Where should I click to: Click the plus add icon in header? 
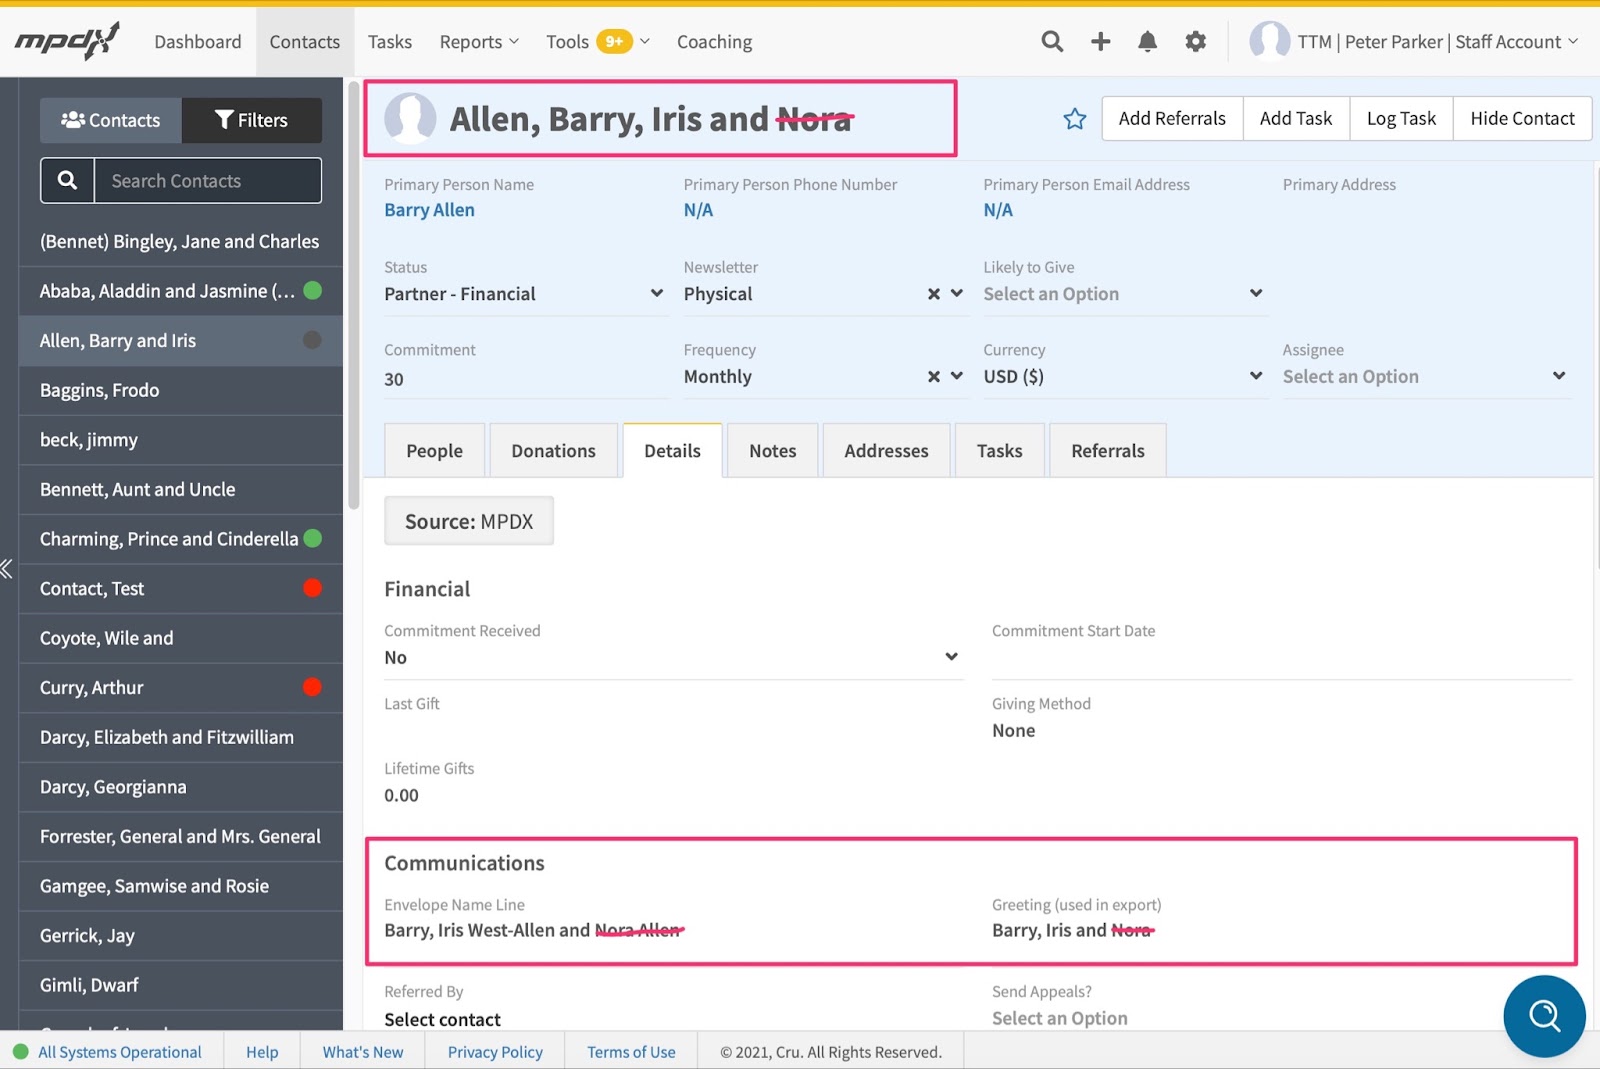tap(1100, 41)
